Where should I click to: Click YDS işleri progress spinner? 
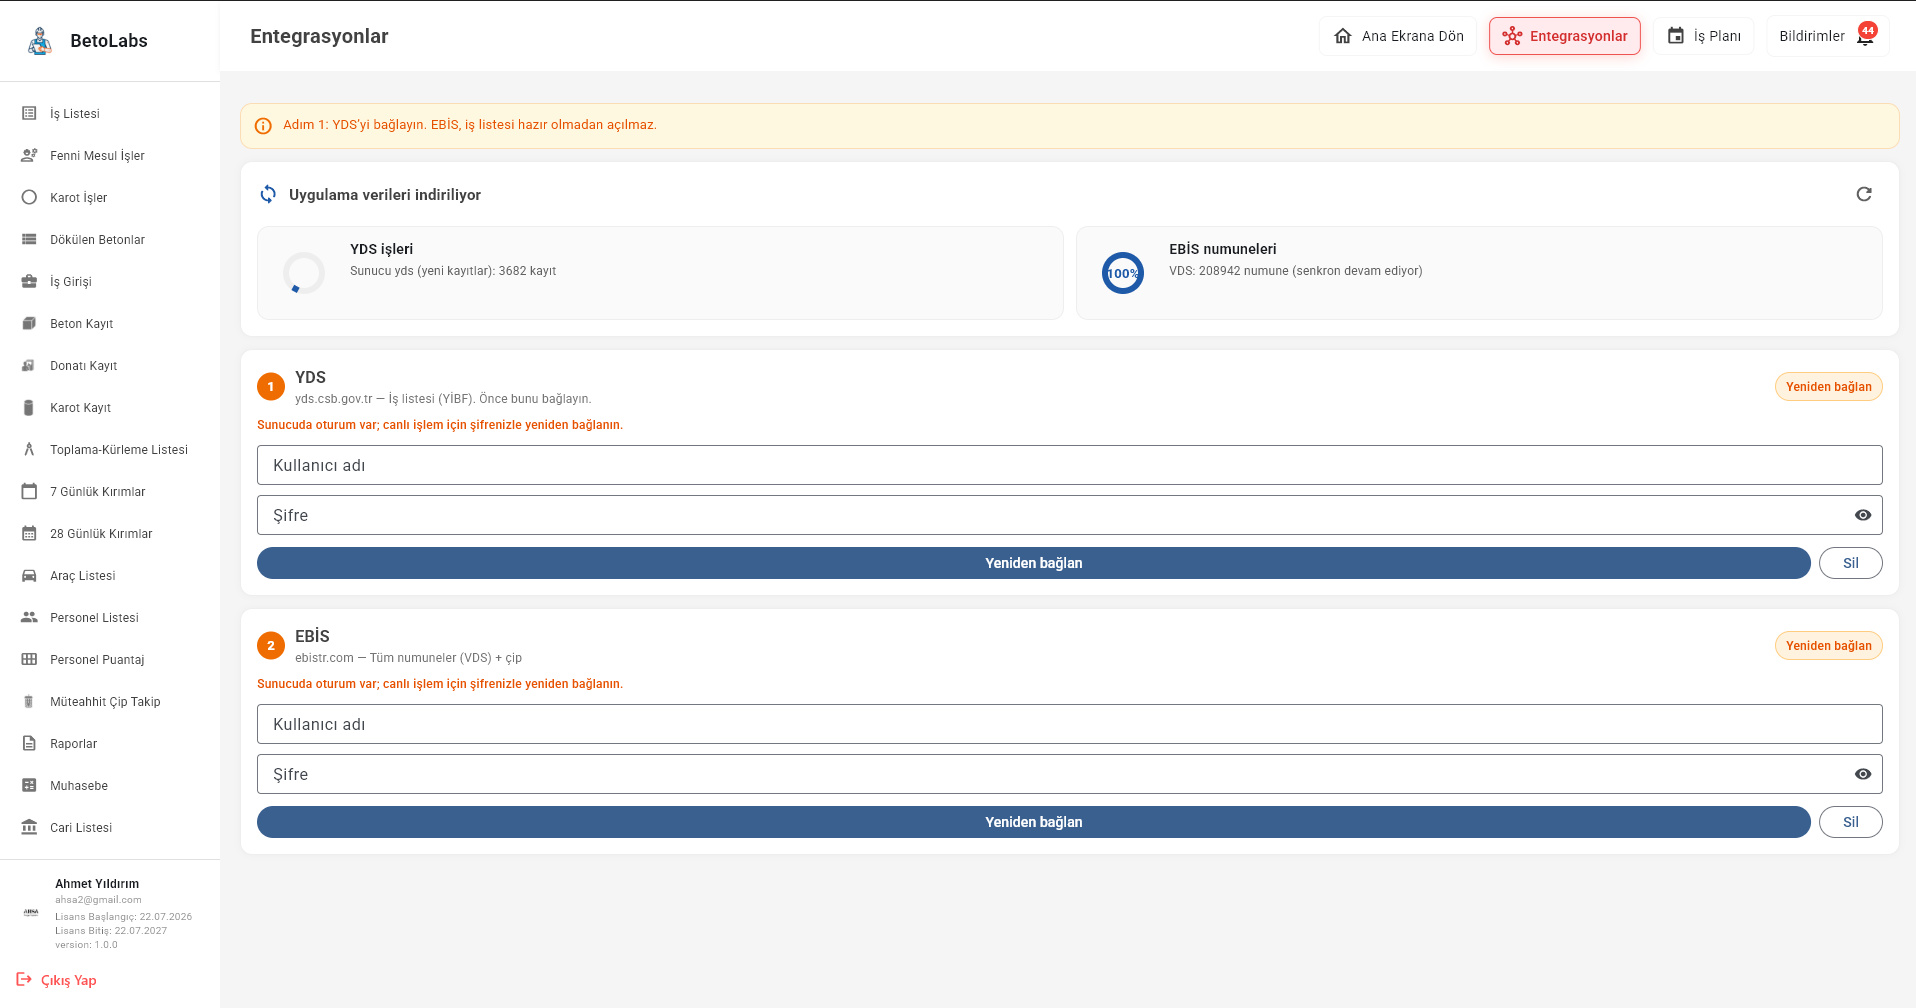[x=304, y=273]
